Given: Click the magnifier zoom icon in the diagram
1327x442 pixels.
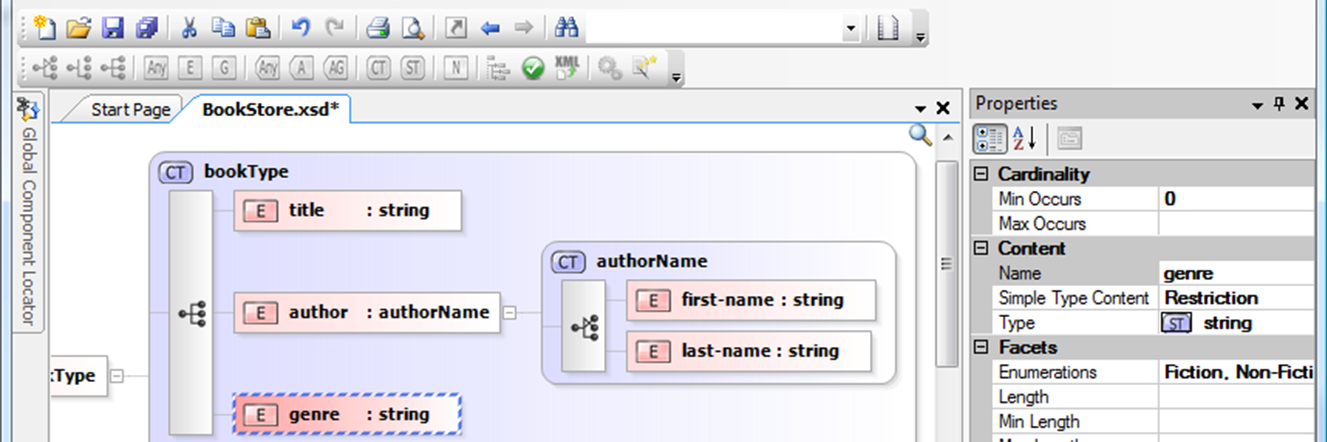Looking at the screenshot, I should (x=920, y=136).
